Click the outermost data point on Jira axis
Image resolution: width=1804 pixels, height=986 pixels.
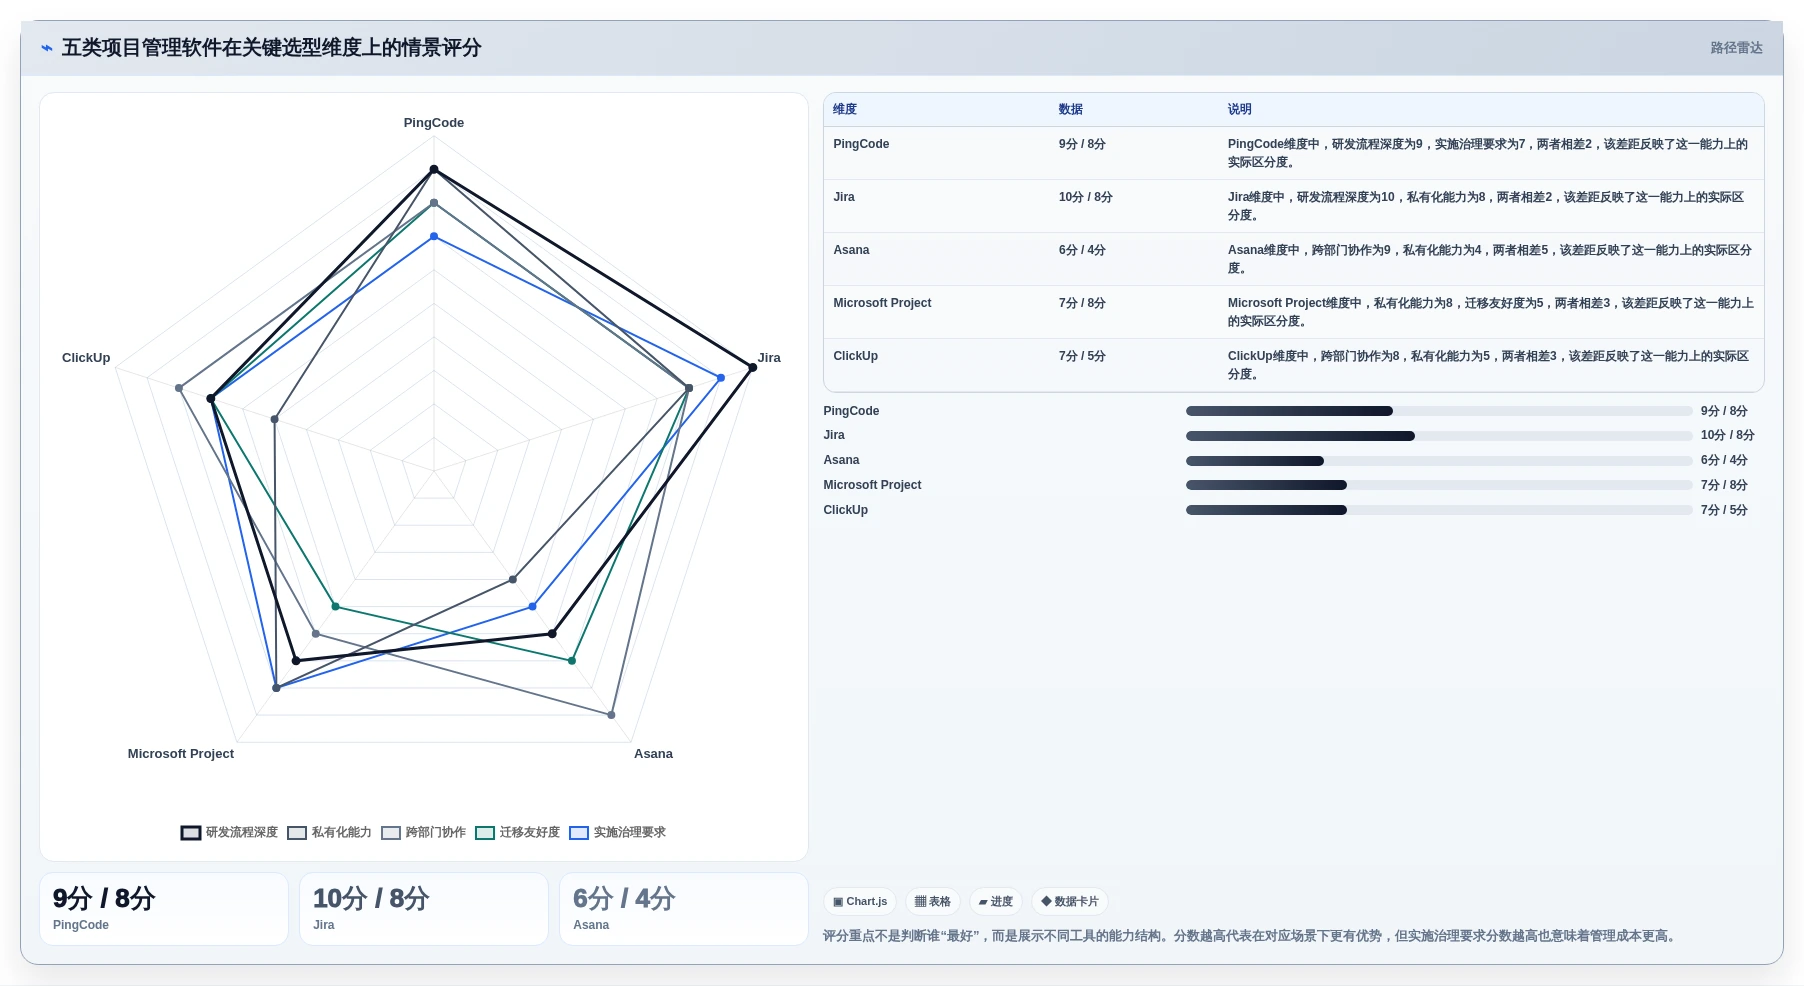[752, 367]
